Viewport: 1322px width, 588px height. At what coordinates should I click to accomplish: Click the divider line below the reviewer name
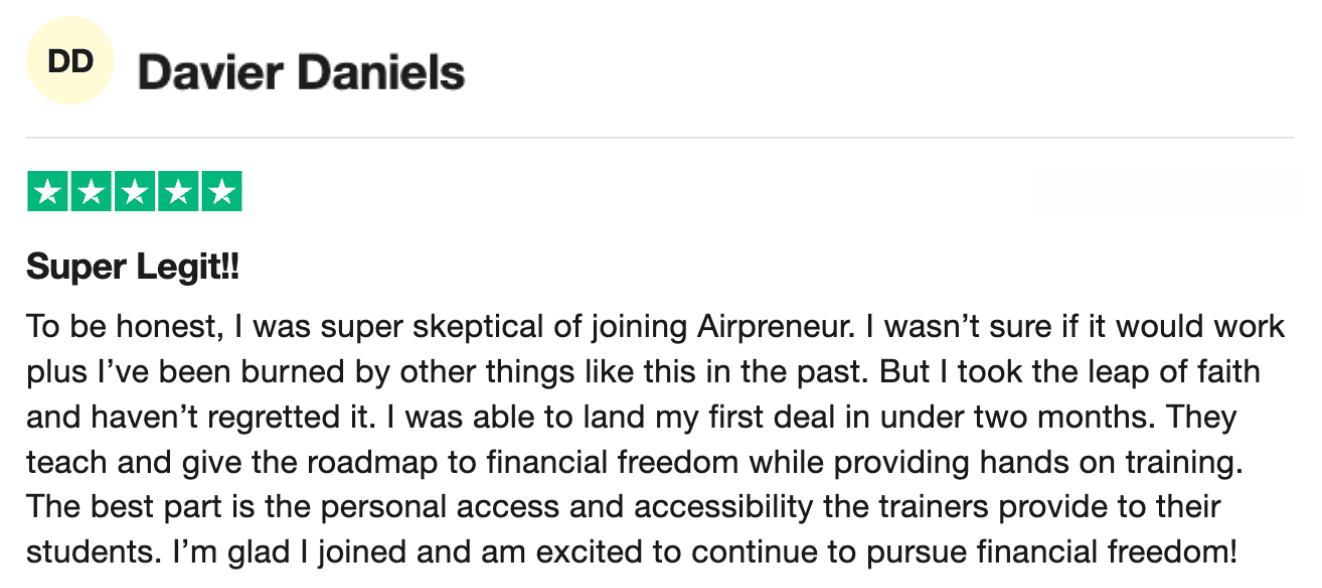[660, 137]
